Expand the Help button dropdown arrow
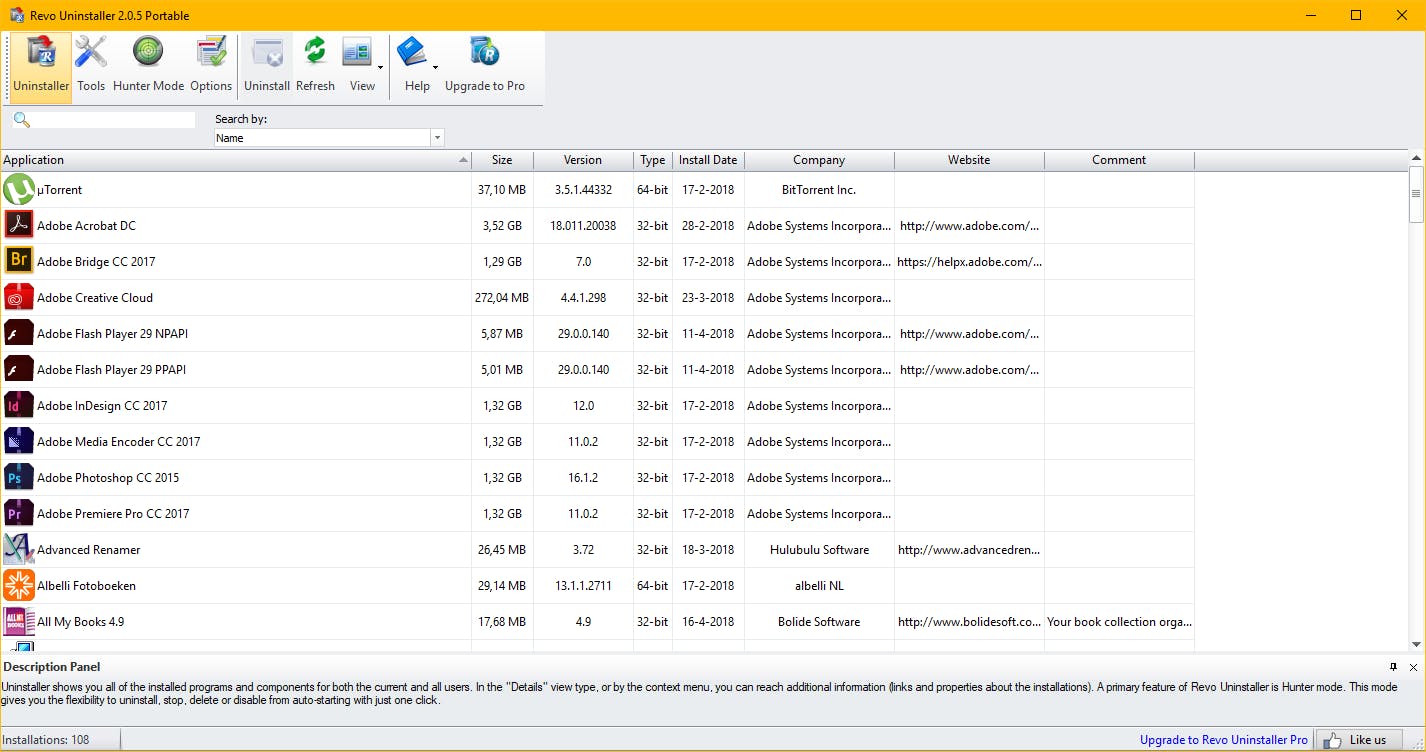Viewport: 1426px width, 752px height. point(436,67)
